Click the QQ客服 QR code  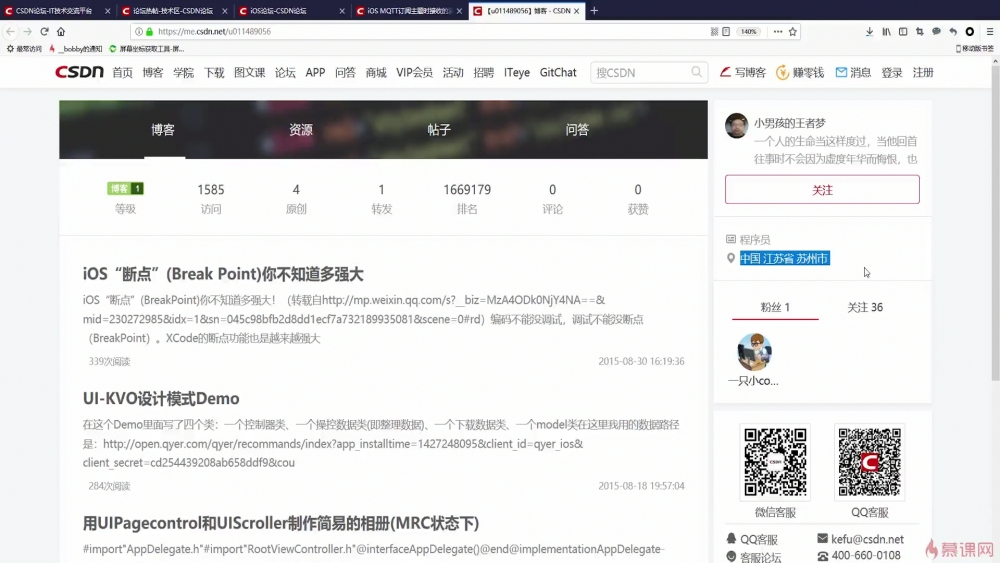tap(870, 462)
